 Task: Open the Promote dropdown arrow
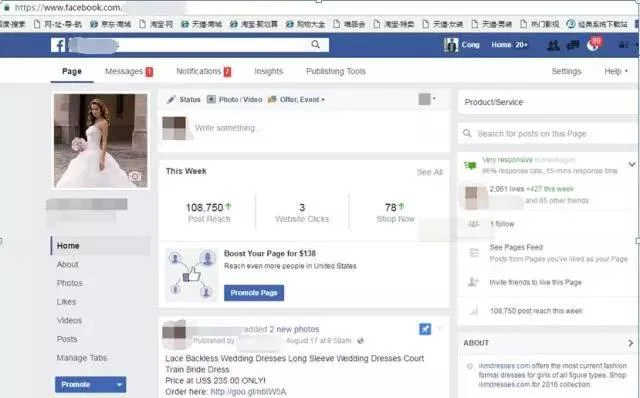pyautogui.click(x=119, y=385)
